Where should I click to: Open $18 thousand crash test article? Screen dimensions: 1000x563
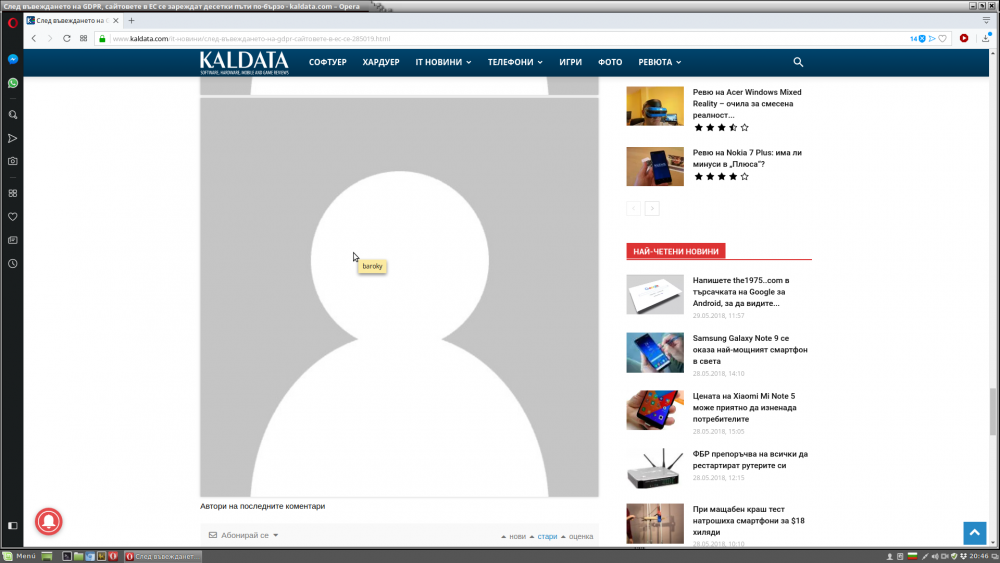(x=749, y=520)
